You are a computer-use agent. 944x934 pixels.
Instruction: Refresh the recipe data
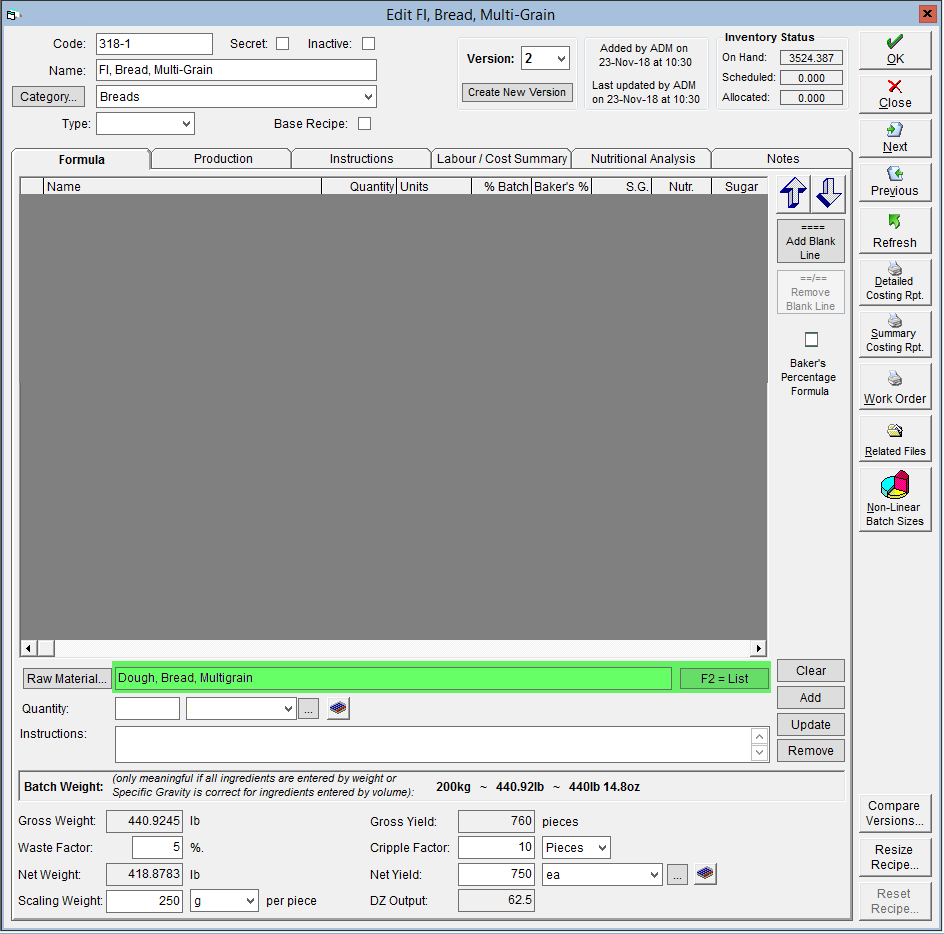click(x=895, y=230)
